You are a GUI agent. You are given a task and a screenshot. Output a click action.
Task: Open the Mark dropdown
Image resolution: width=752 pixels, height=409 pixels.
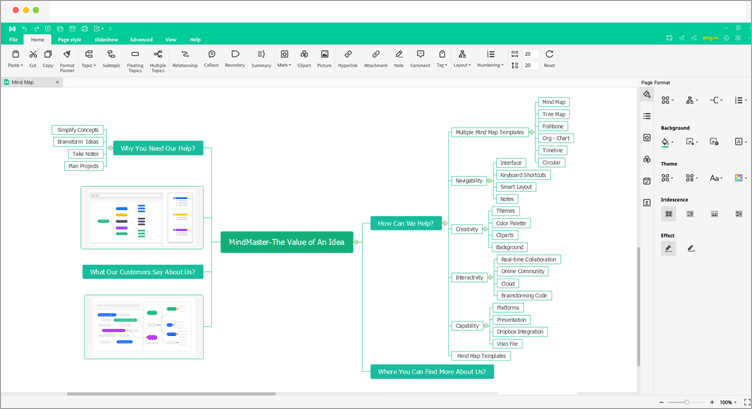pyautogui.click(x=284, y=58)
